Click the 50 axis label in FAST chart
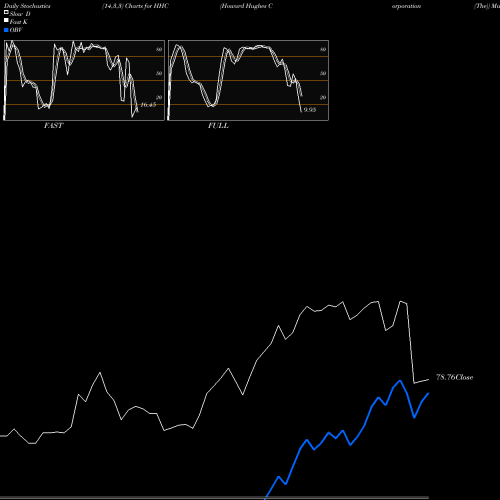This screenshot has height=500, width=500. [x=159, y=73]
